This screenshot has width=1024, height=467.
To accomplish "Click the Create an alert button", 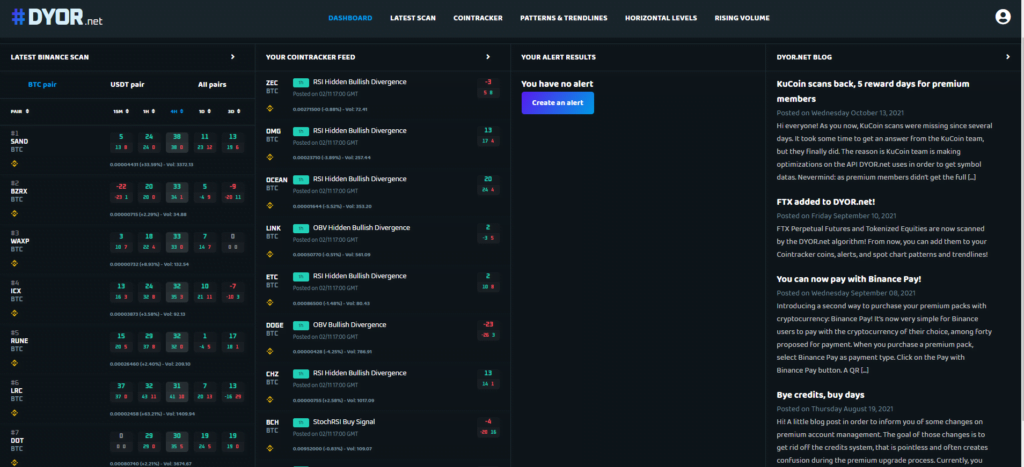I will point(558,103).
